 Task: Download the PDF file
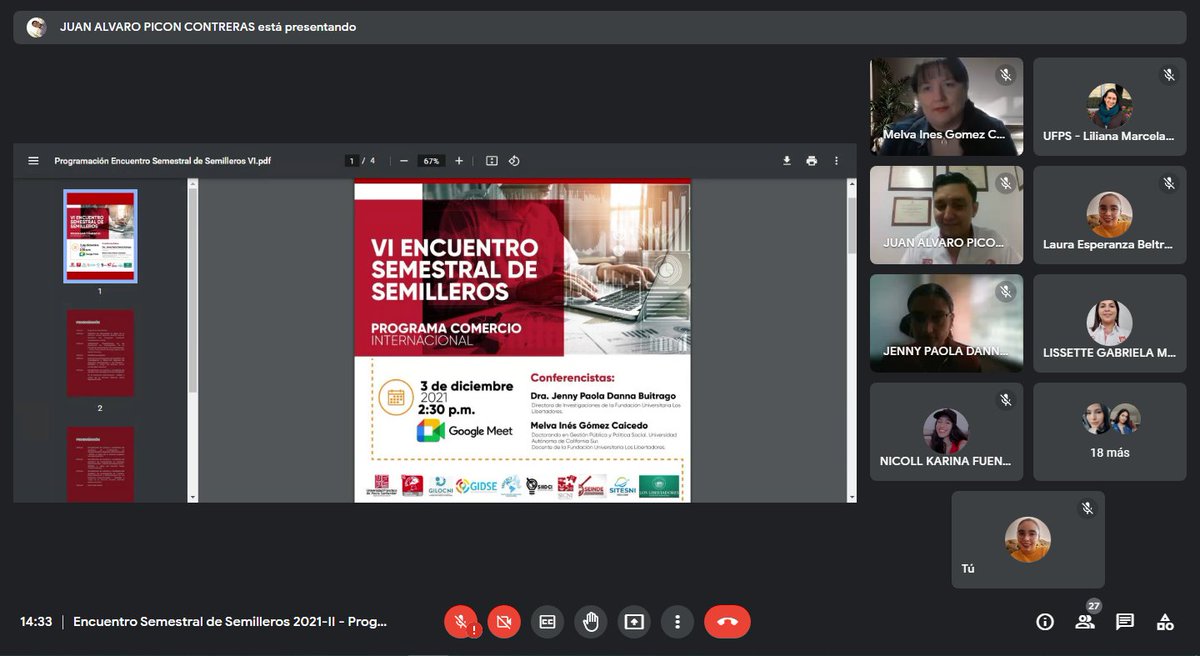pos(787,160)
